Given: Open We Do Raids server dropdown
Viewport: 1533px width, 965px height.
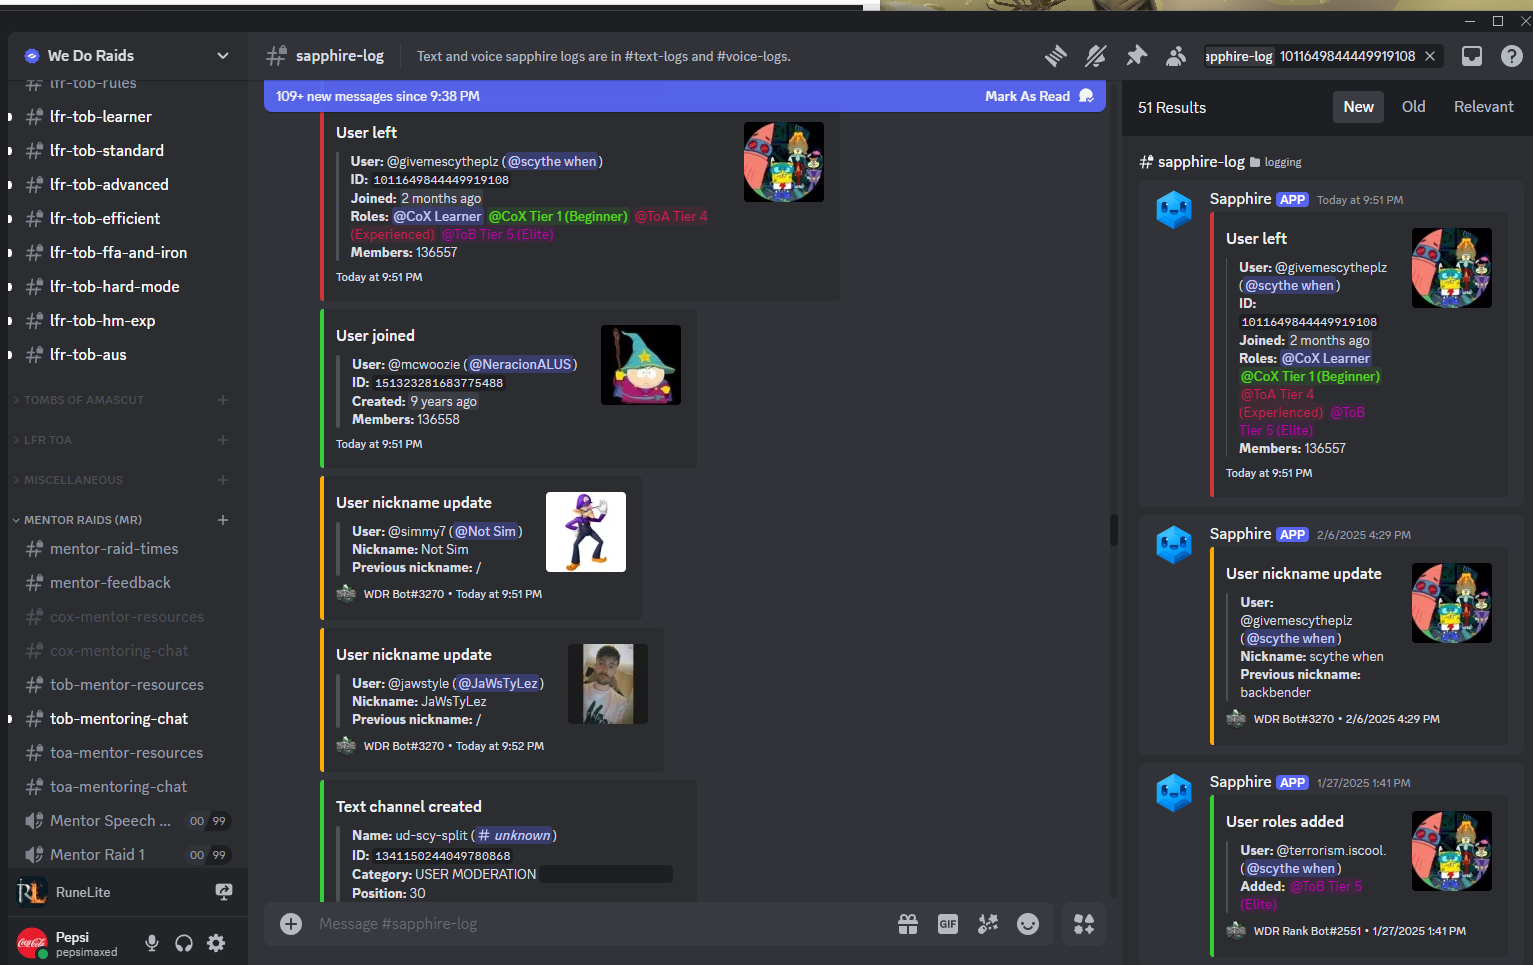Looking at the screenshot, I should (x=223, y=56).
